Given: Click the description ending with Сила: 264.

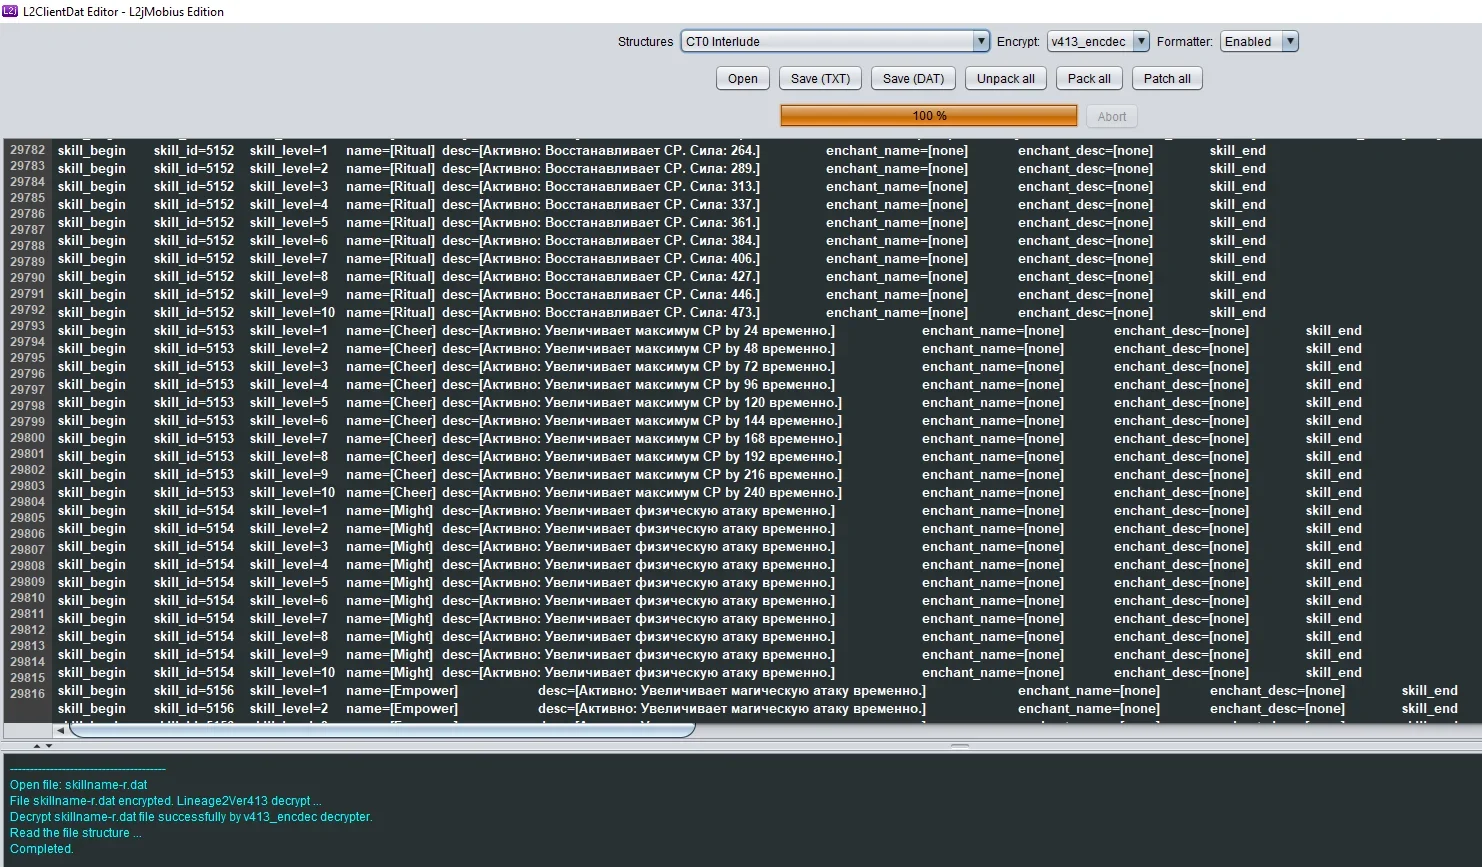Looking at the screenshot, I should pos(601,151).
